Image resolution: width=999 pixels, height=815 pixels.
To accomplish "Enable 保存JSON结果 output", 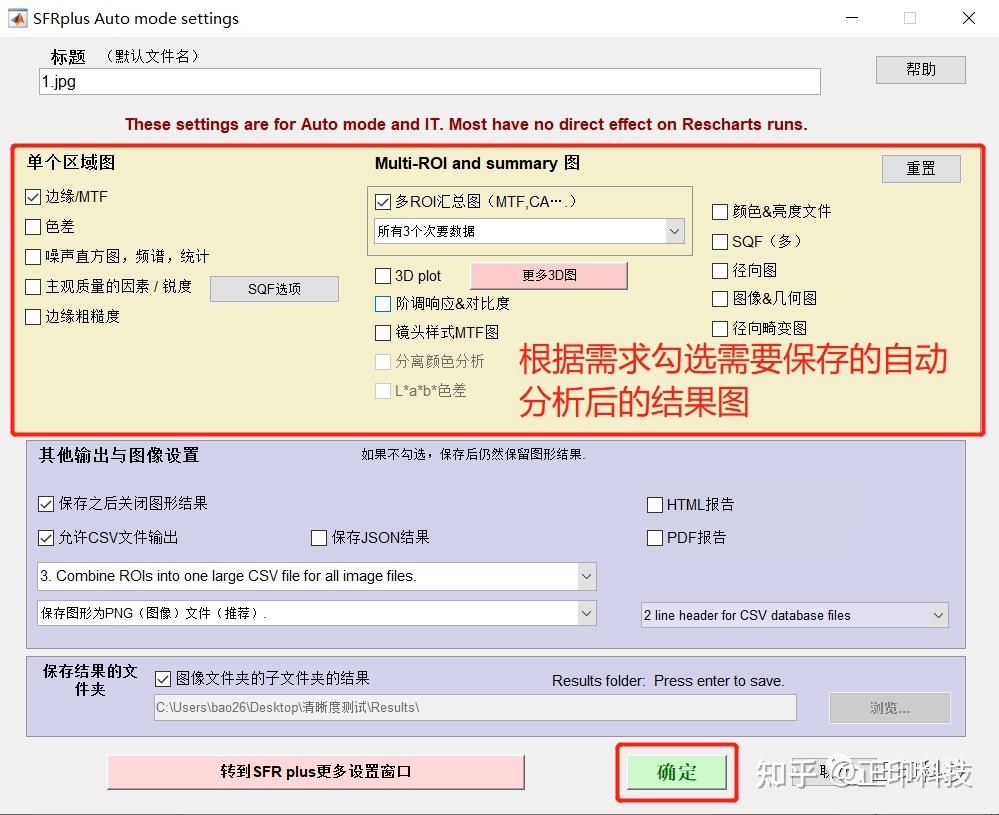I will pos(318,538).
